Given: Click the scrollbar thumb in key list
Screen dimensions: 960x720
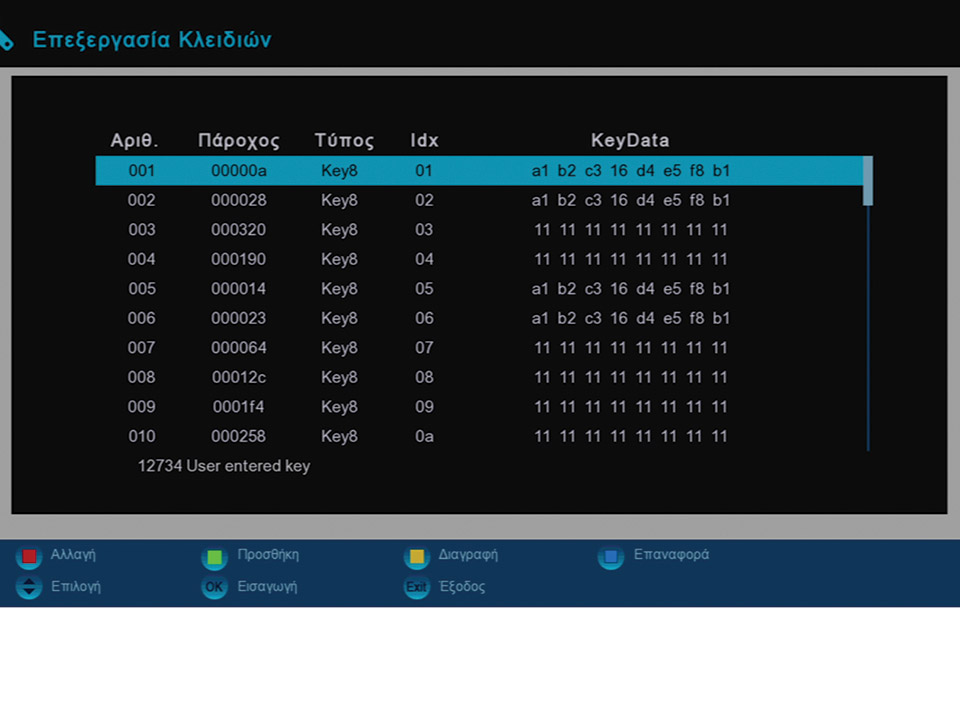Looking at the screenshot, I should pos(868,181).
